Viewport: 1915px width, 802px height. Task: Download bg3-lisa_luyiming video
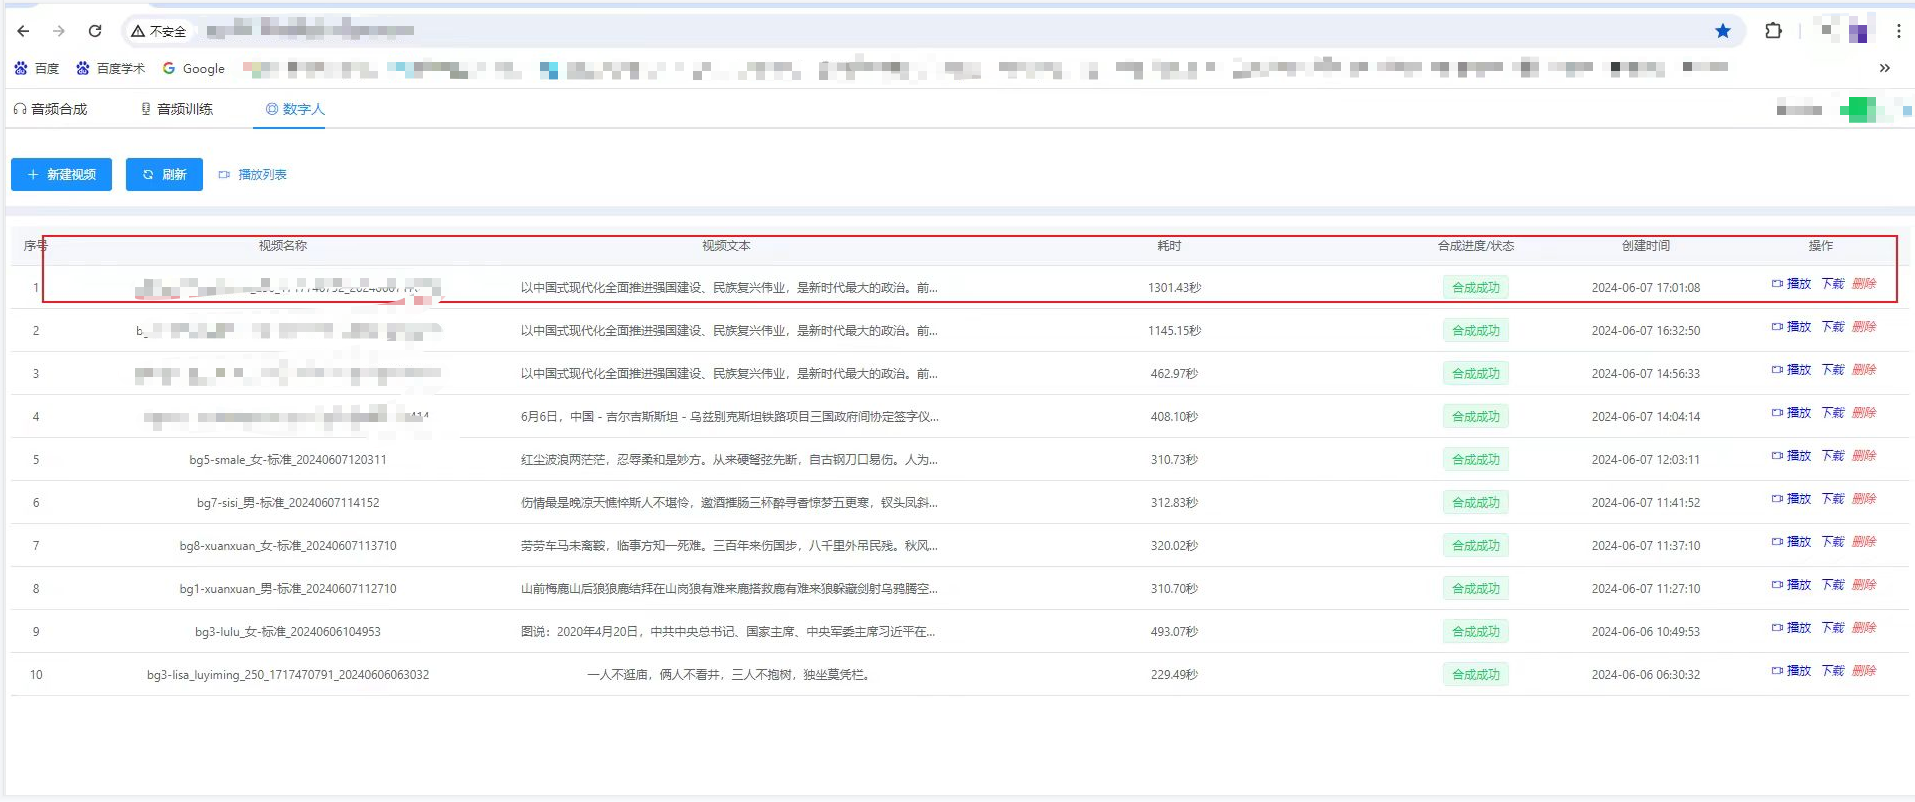coord(1832,671)
